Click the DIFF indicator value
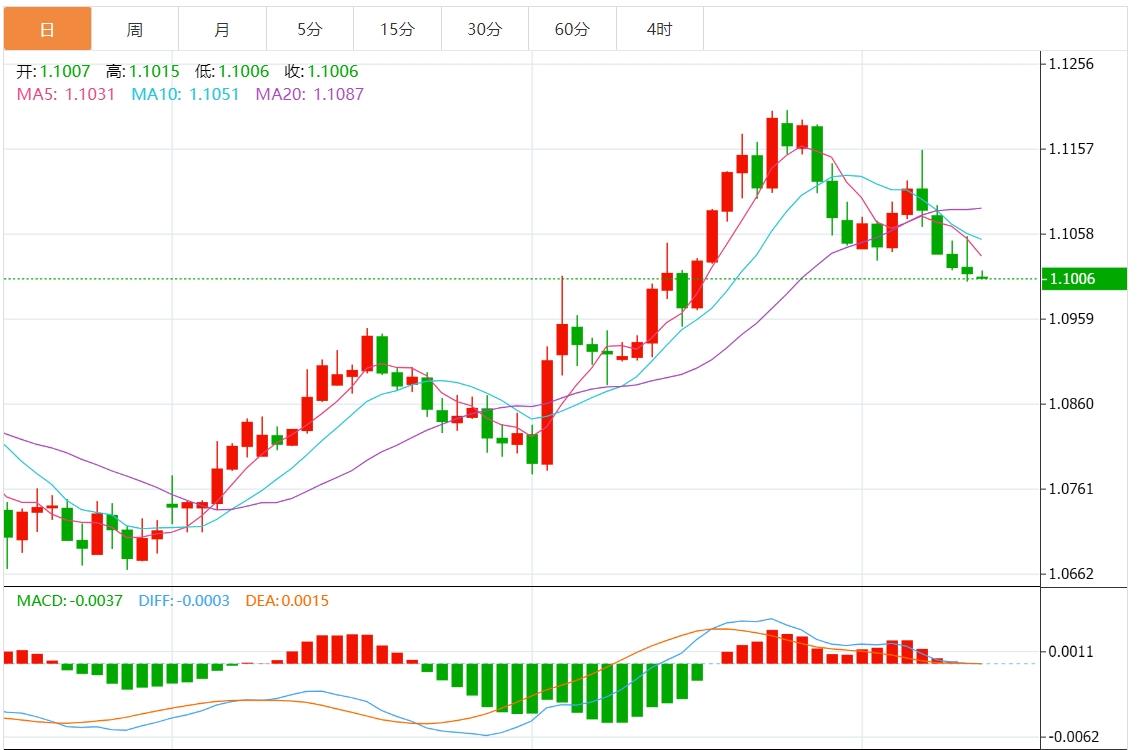 (x=184, y=601)
